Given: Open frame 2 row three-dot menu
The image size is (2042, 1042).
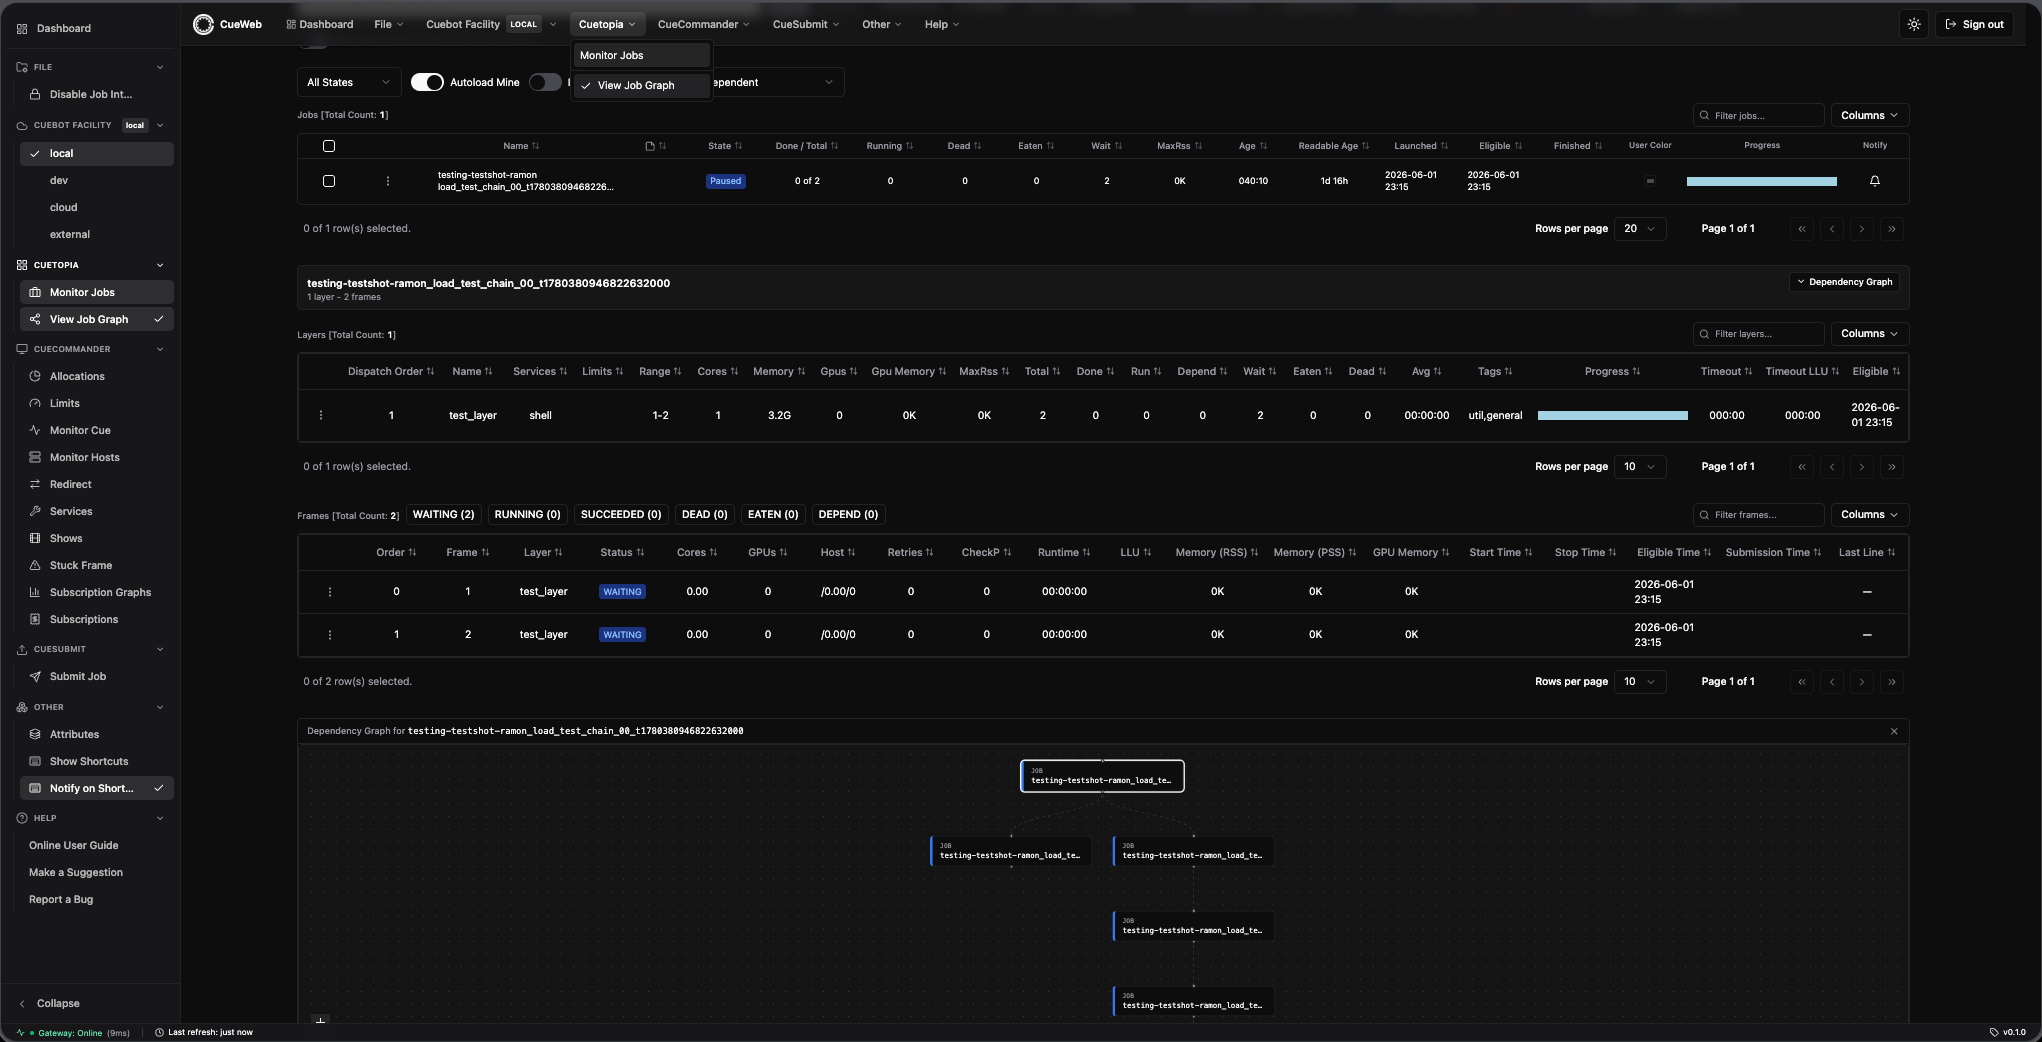Looking at the screenshot, I should [330, 635].
